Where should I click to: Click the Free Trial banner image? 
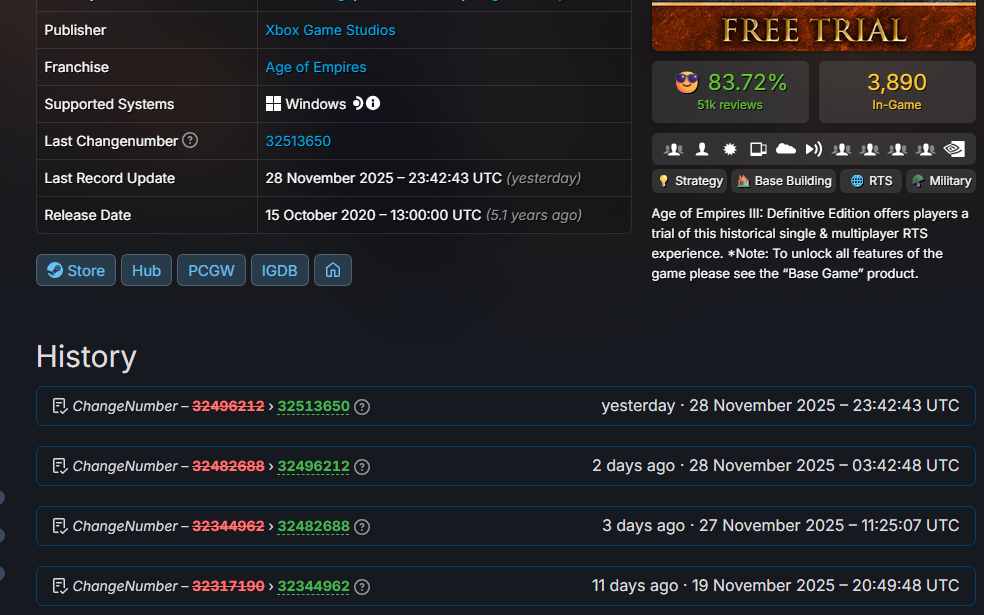[x=813, y=26]
